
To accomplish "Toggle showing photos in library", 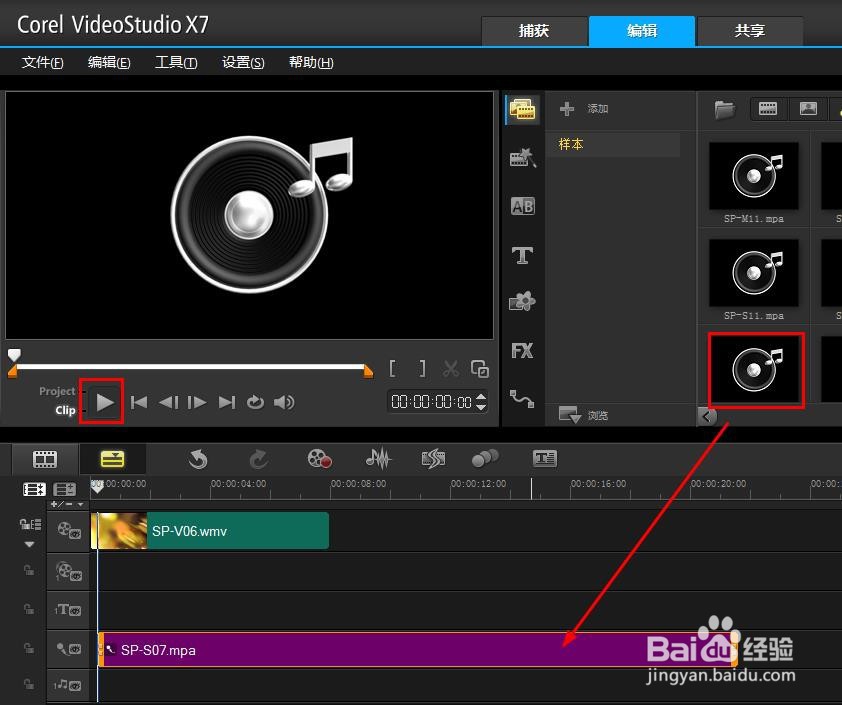I will click(x=808, y=108).
